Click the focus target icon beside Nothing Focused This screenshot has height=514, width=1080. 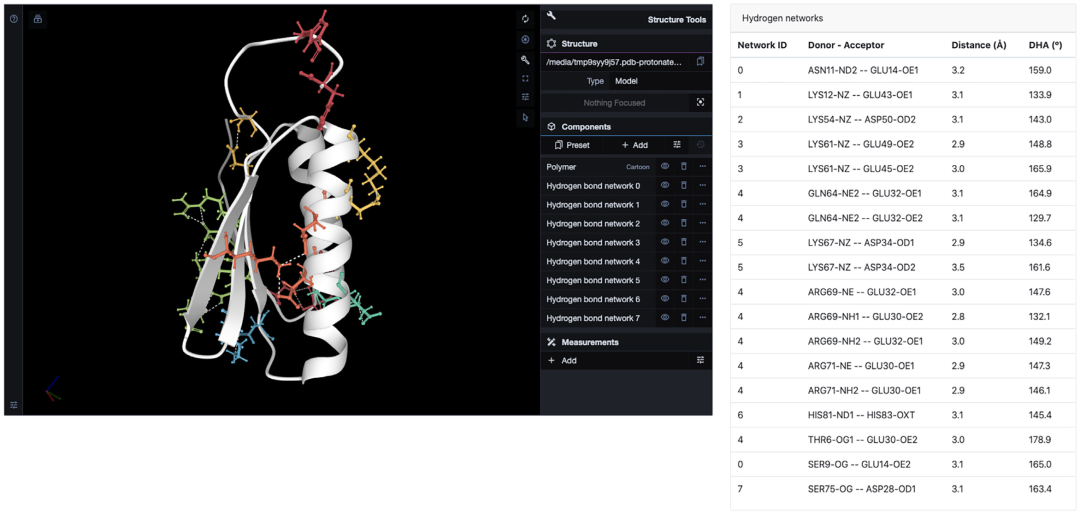tap(700, 103)
